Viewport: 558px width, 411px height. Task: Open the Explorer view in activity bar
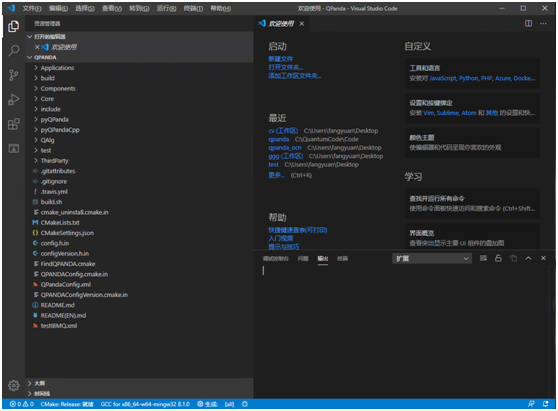pyautogui.click(x=14, y=26)
